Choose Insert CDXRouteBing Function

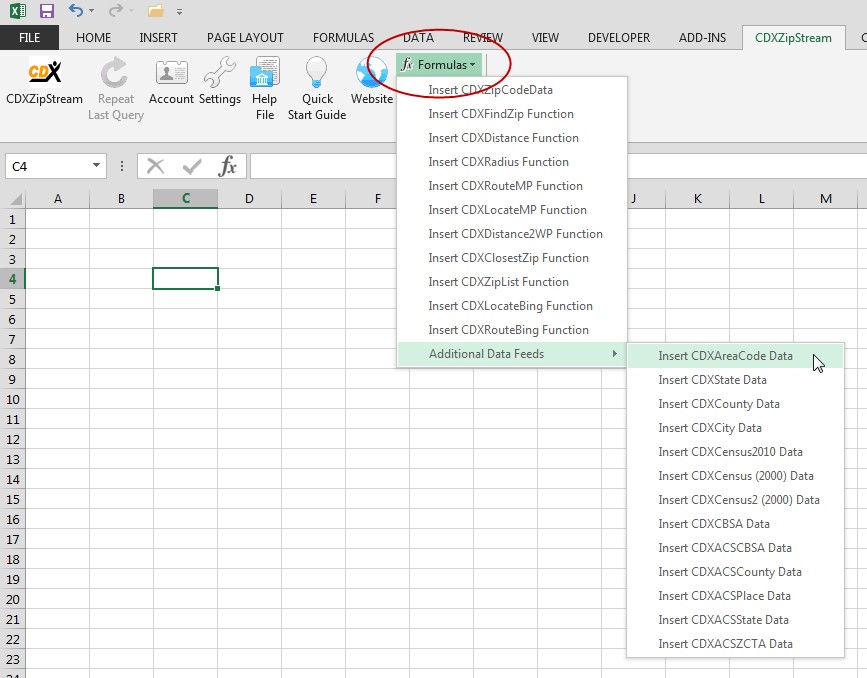512,330
